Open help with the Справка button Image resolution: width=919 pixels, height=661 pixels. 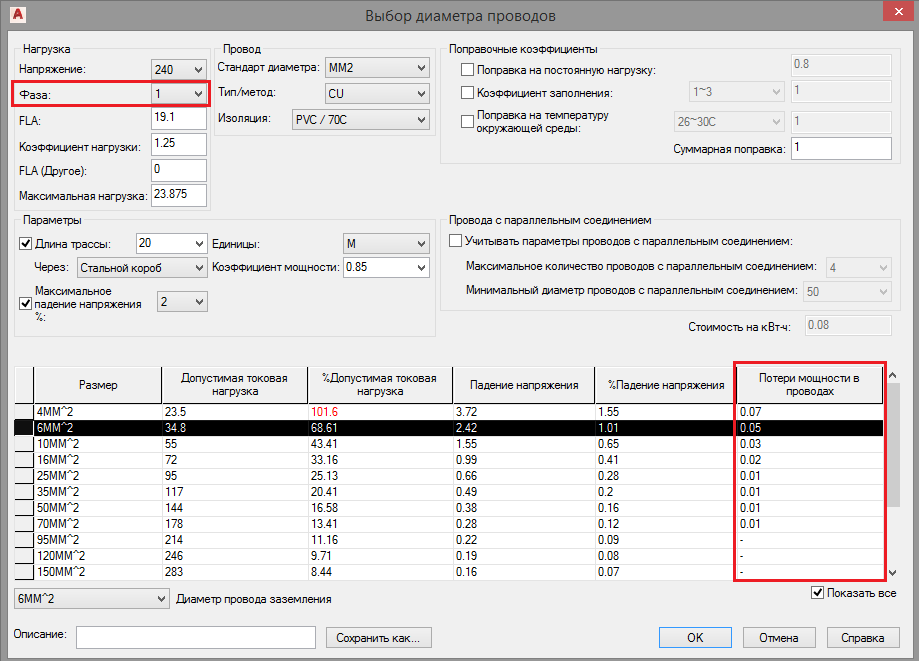[862, 637]
